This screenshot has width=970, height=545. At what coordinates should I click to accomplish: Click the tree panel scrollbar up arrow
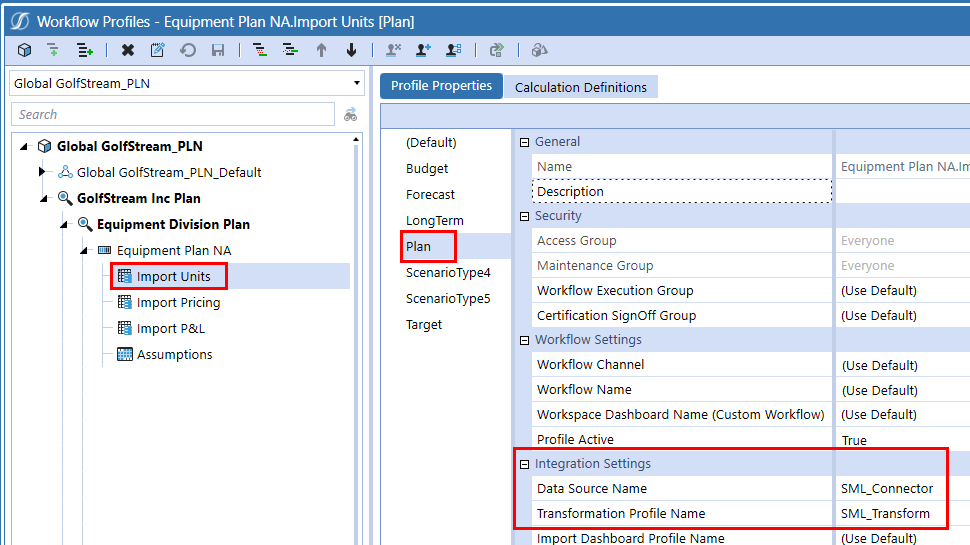tap(356, 140)
